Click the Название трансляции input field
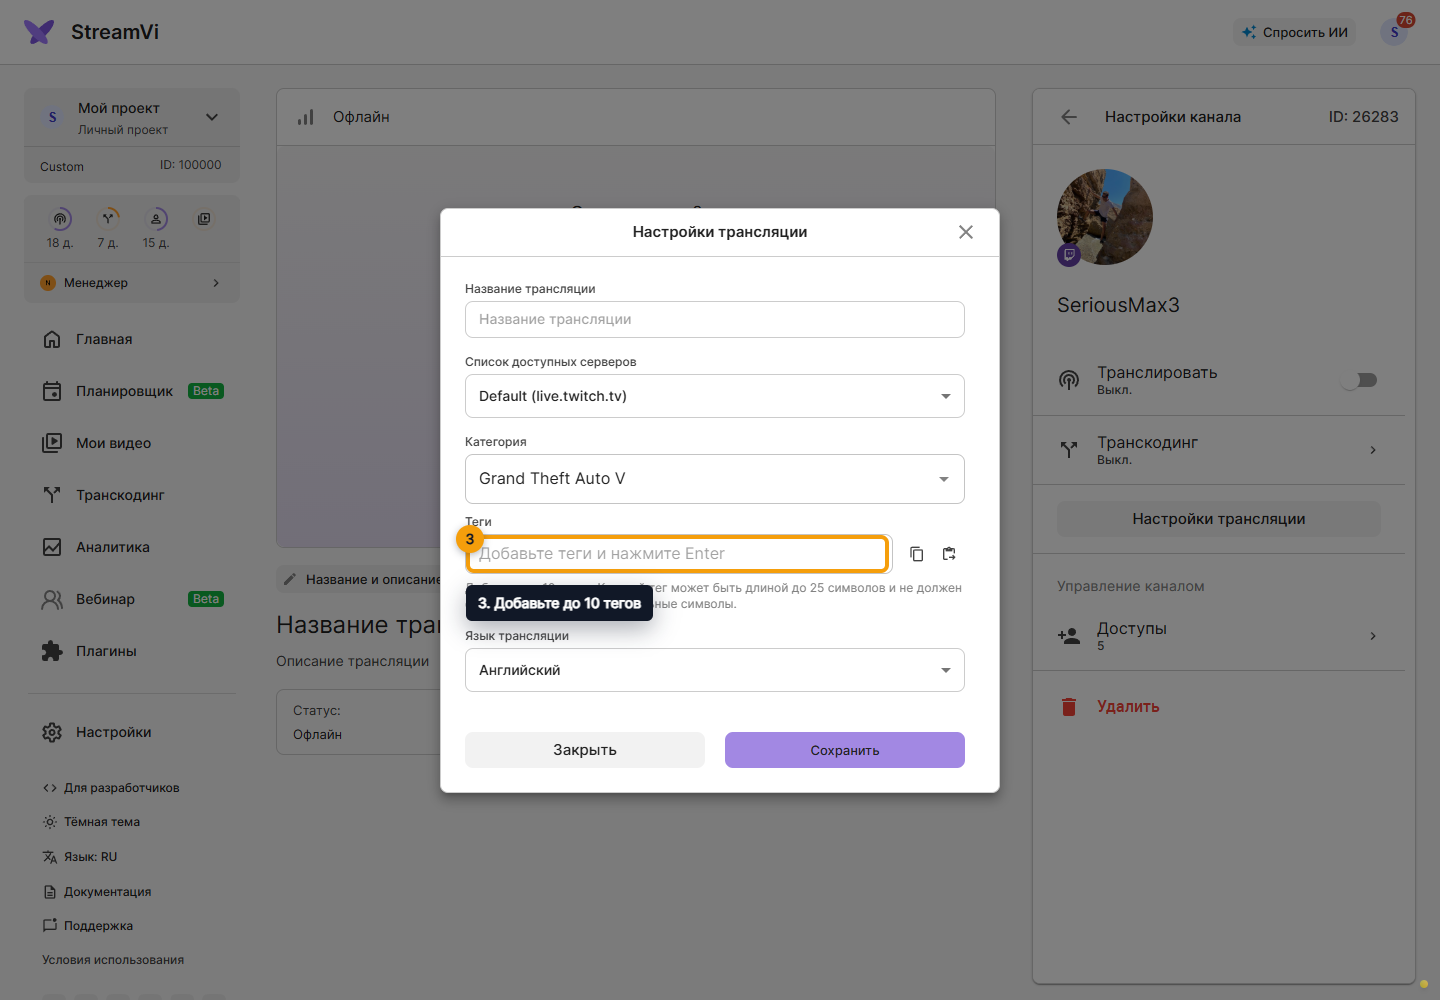Screen dimensions: 1440x1000 coord(715,320)
